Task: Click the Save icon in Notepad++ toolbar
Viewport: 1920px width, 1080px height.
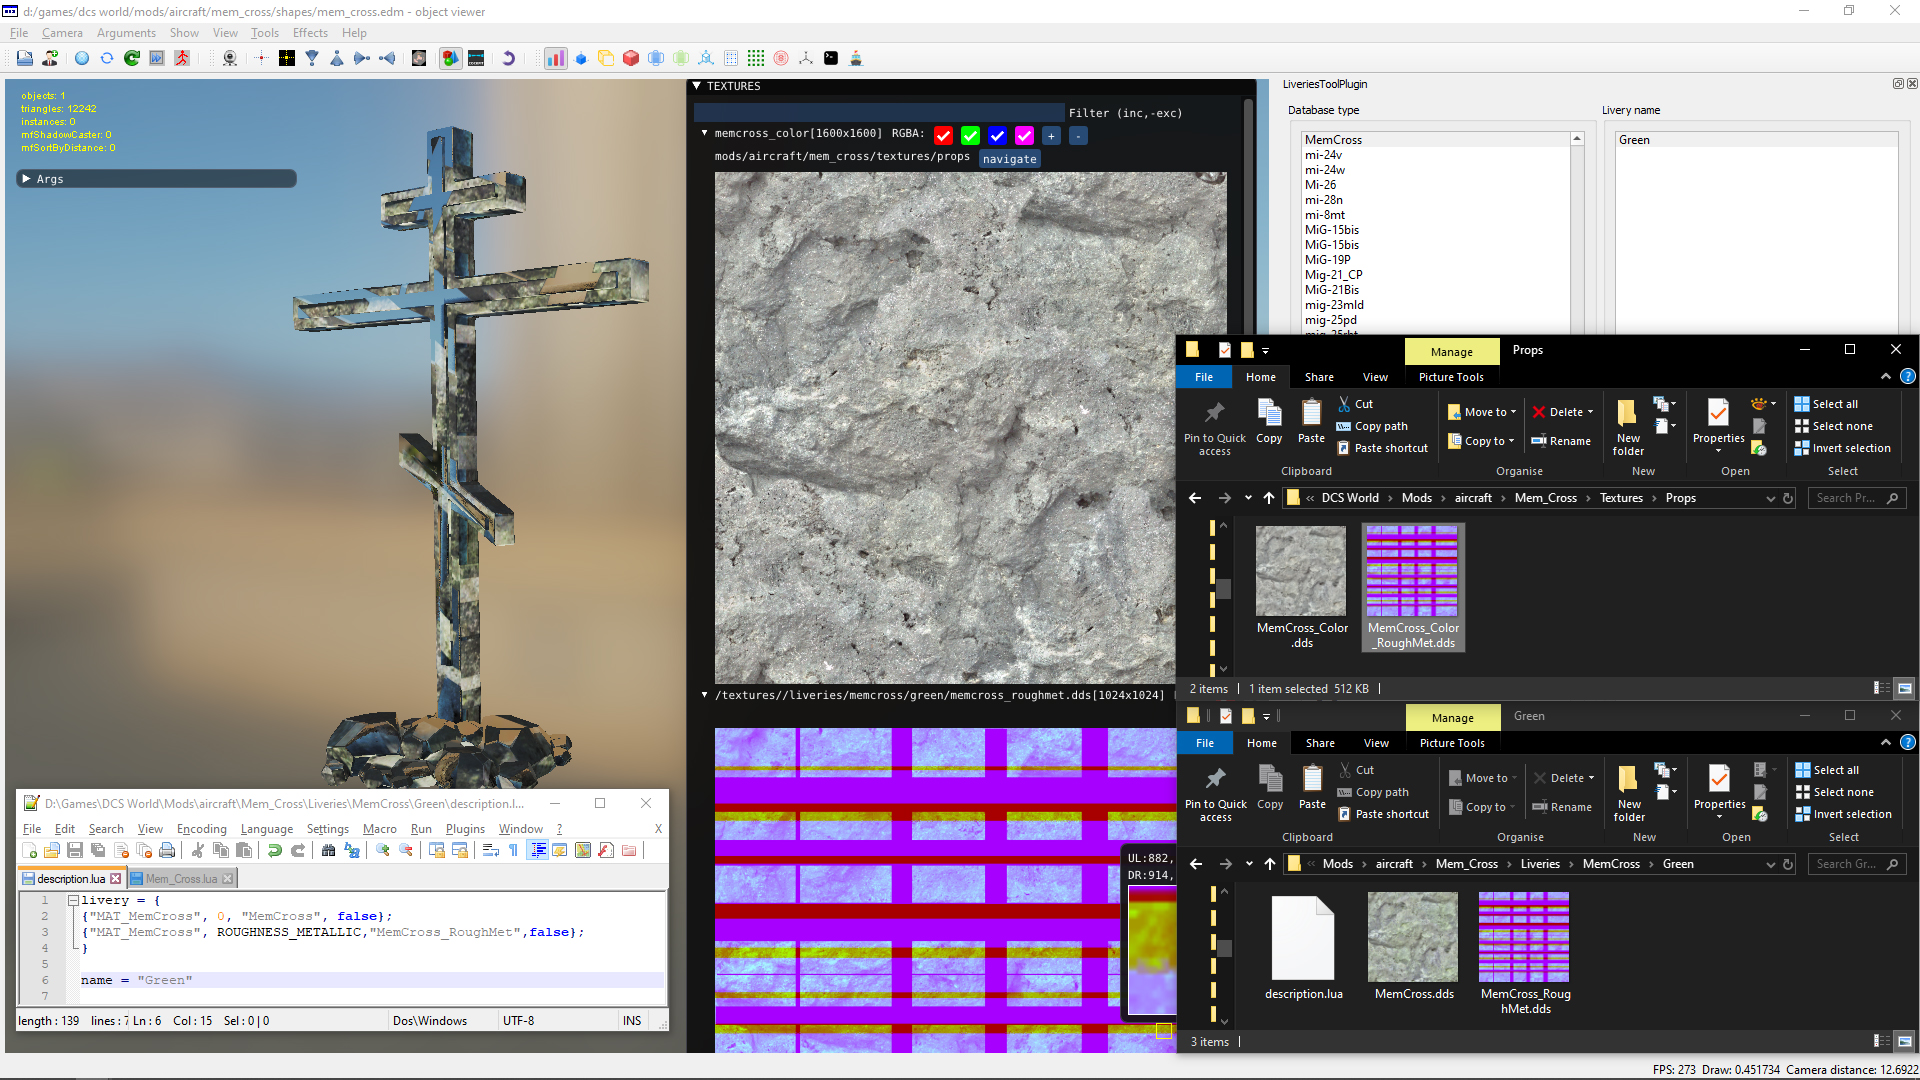Action: tap(75, 850)
